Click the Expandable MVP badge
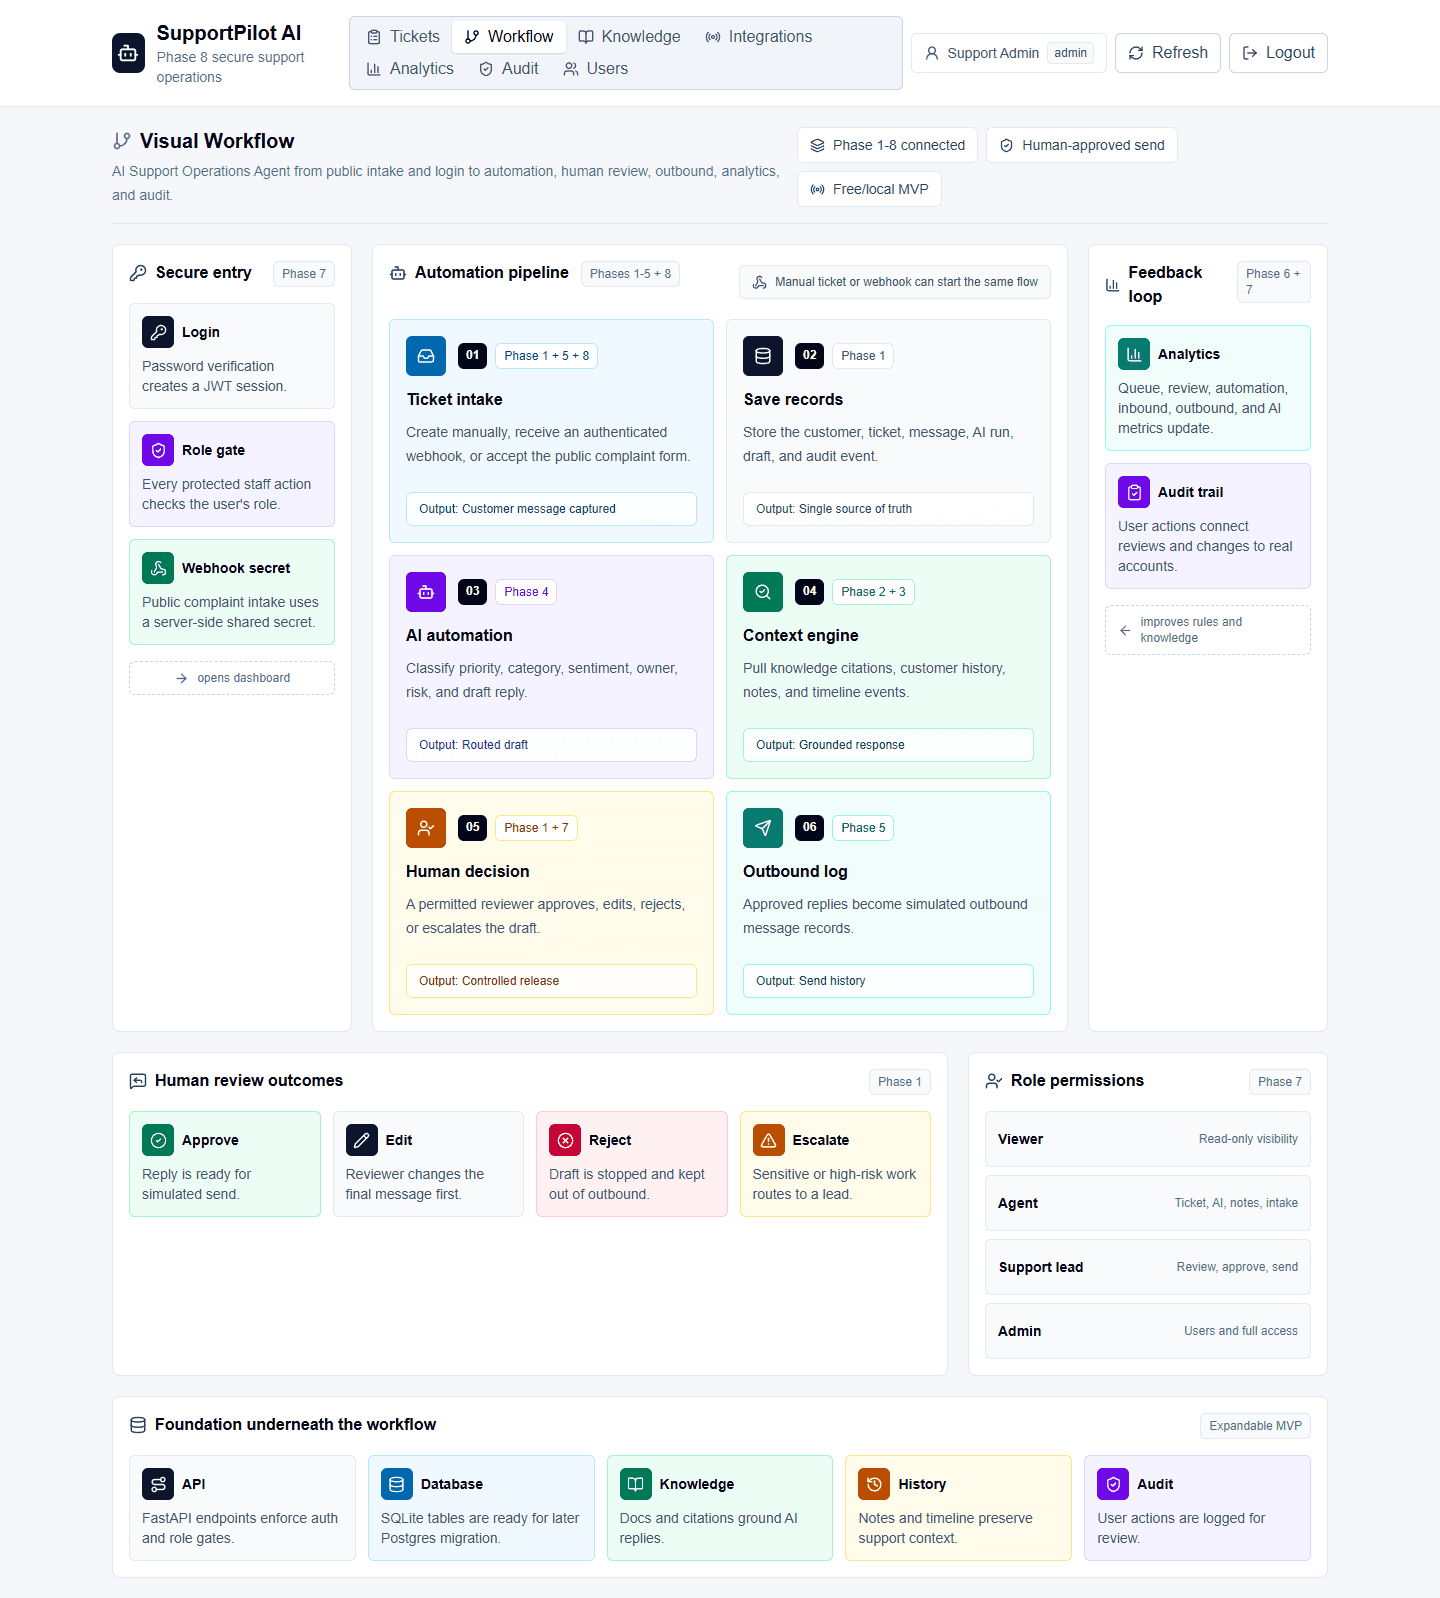 click(1255, 1426)
